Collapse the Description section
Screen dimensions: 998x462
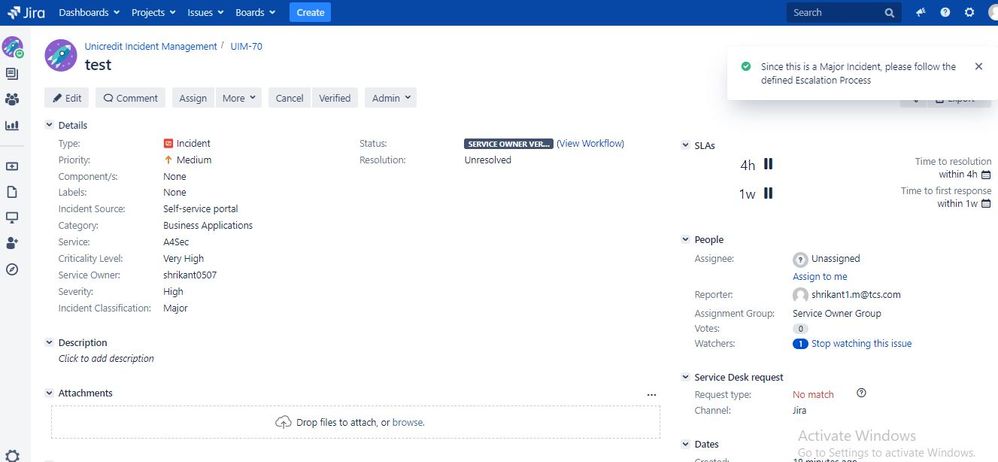49,342
